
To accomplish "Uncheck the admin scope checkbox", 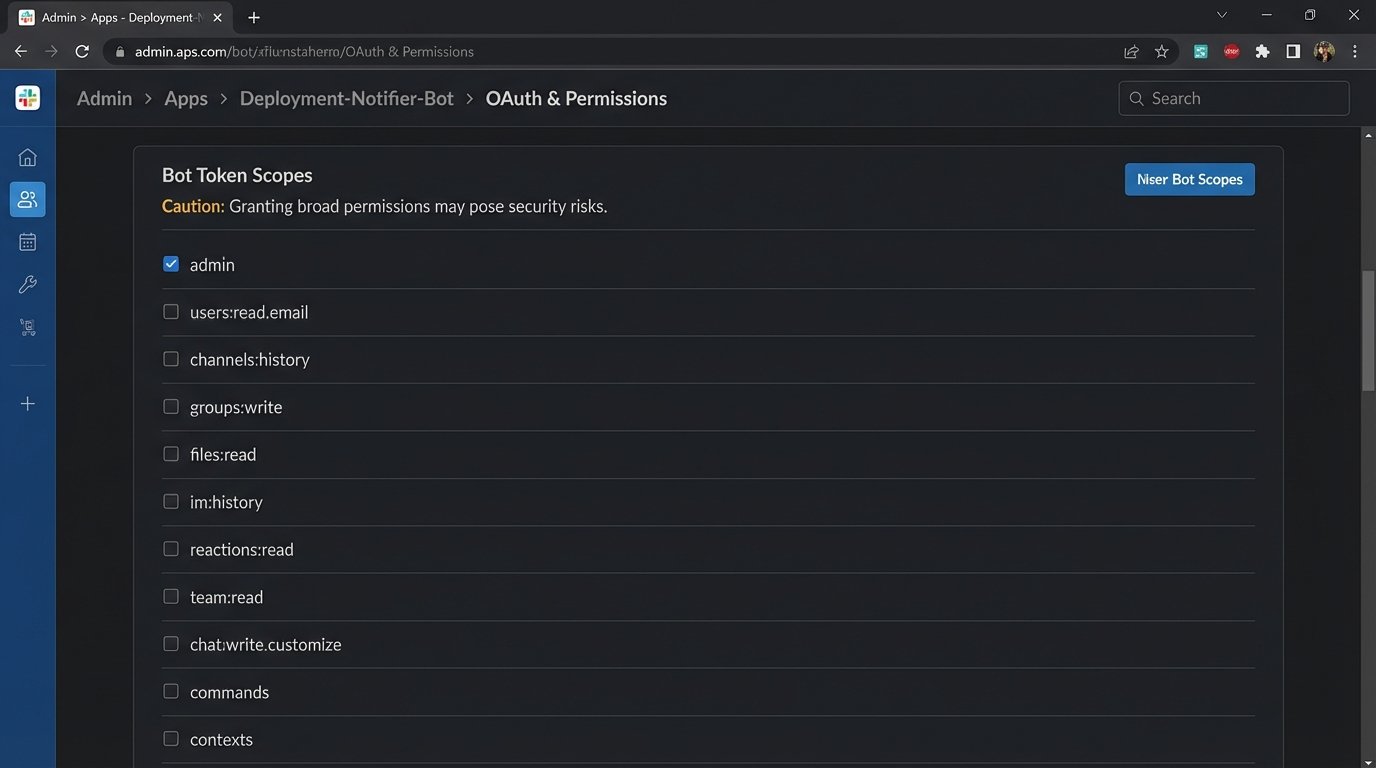I will (x=171, y=263).
